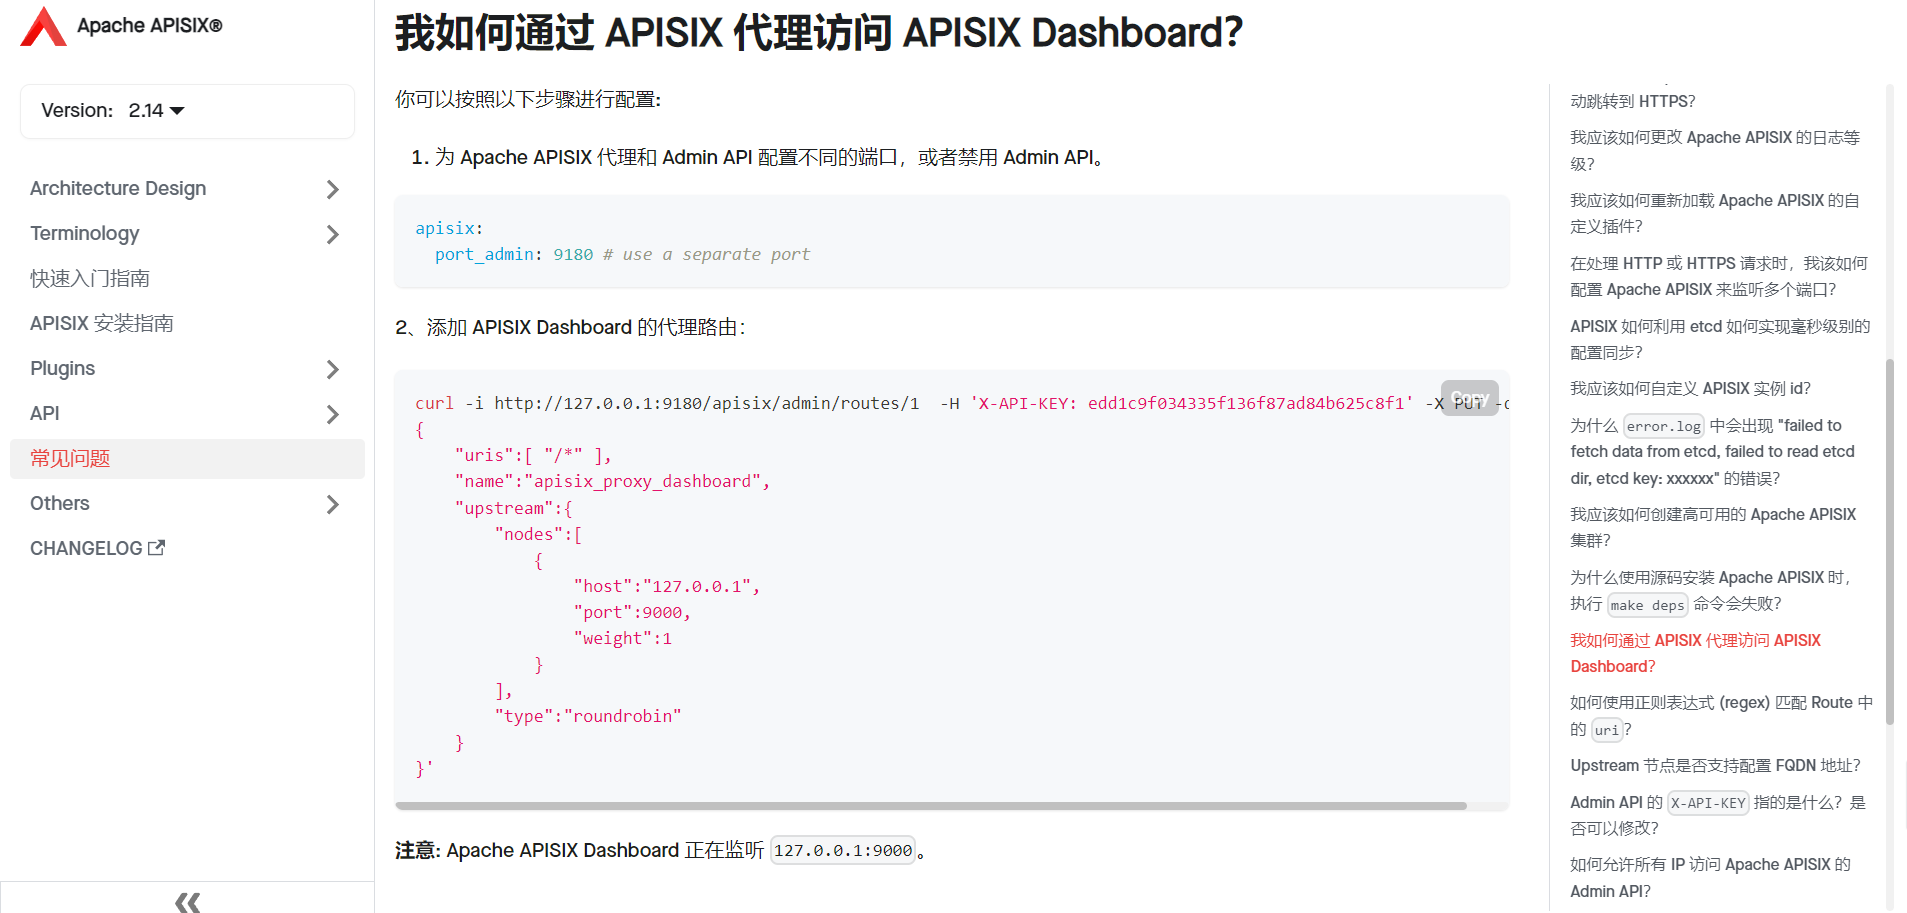Open Terminology sidebar item
Image resolution: width=1907 pixels, height=913 pixels.
85,234
